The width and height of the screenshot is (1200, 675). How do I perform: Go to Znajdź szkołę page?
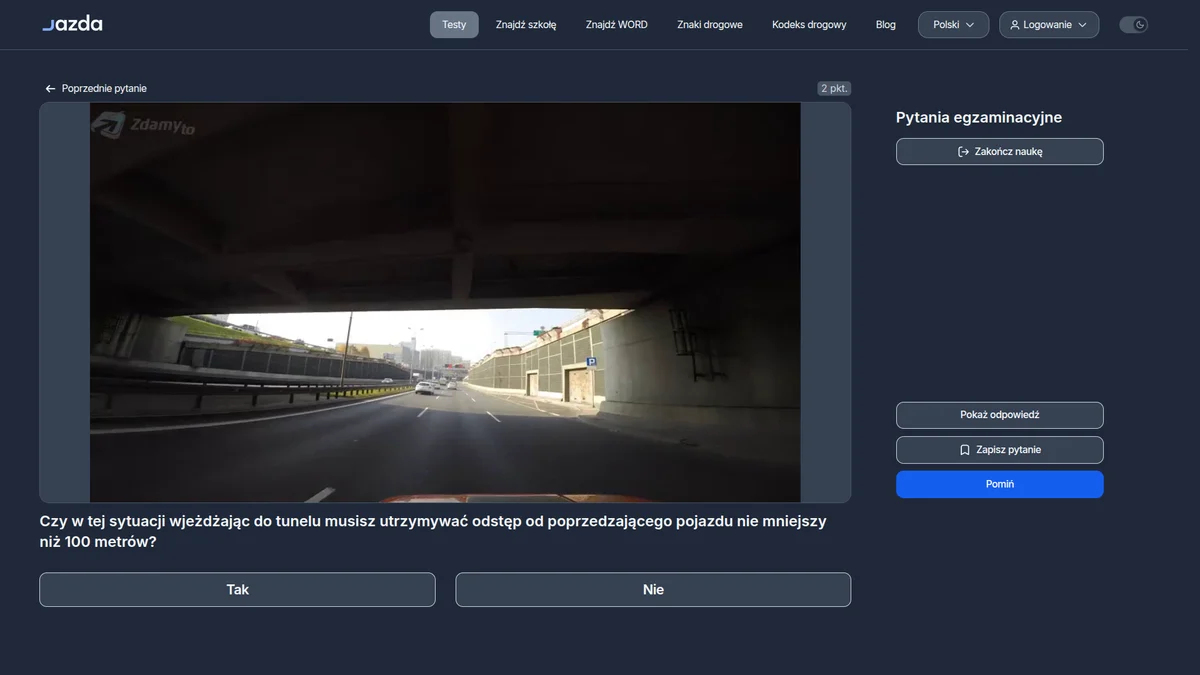point(526,25)
